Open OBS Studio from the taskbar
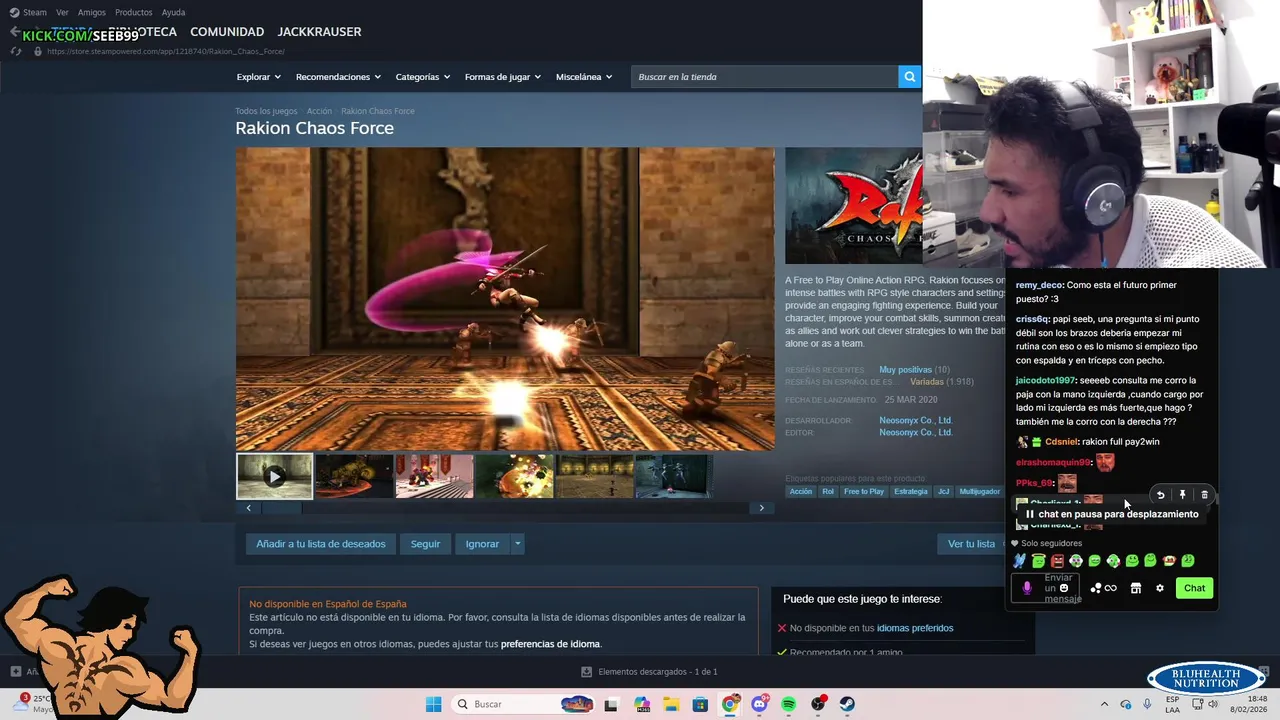The width and height of the screenshot is (1280, 720). point(818,704)
